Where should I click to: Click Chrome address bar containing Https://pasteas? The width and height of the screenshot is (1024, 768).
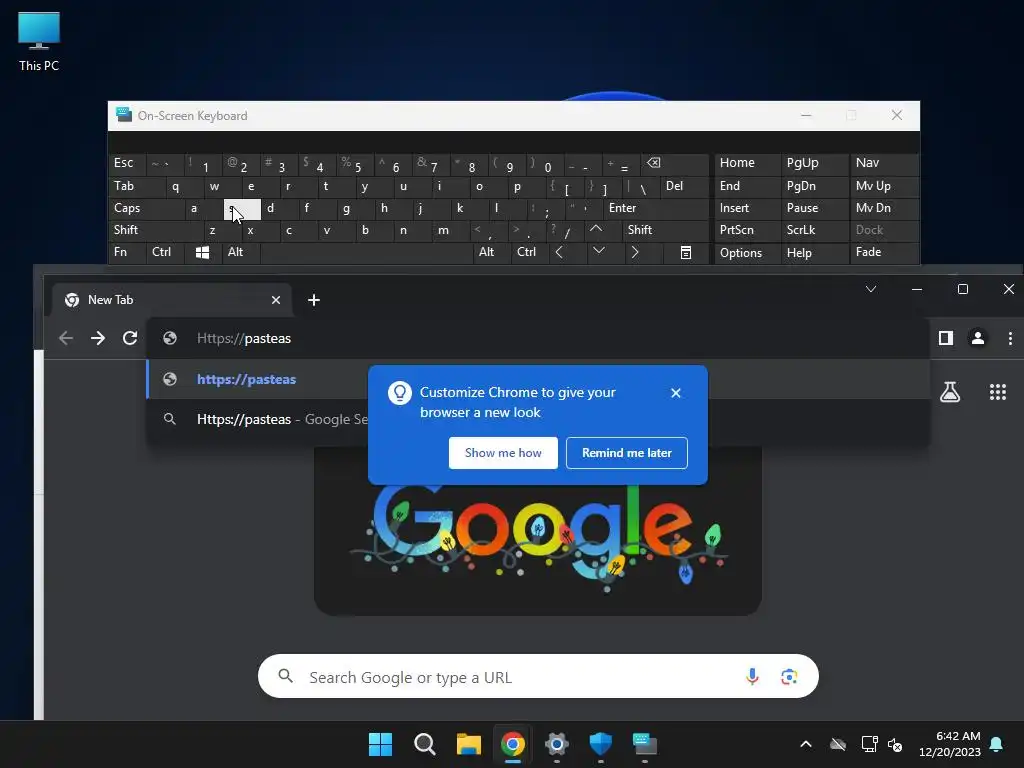(537, 338)
